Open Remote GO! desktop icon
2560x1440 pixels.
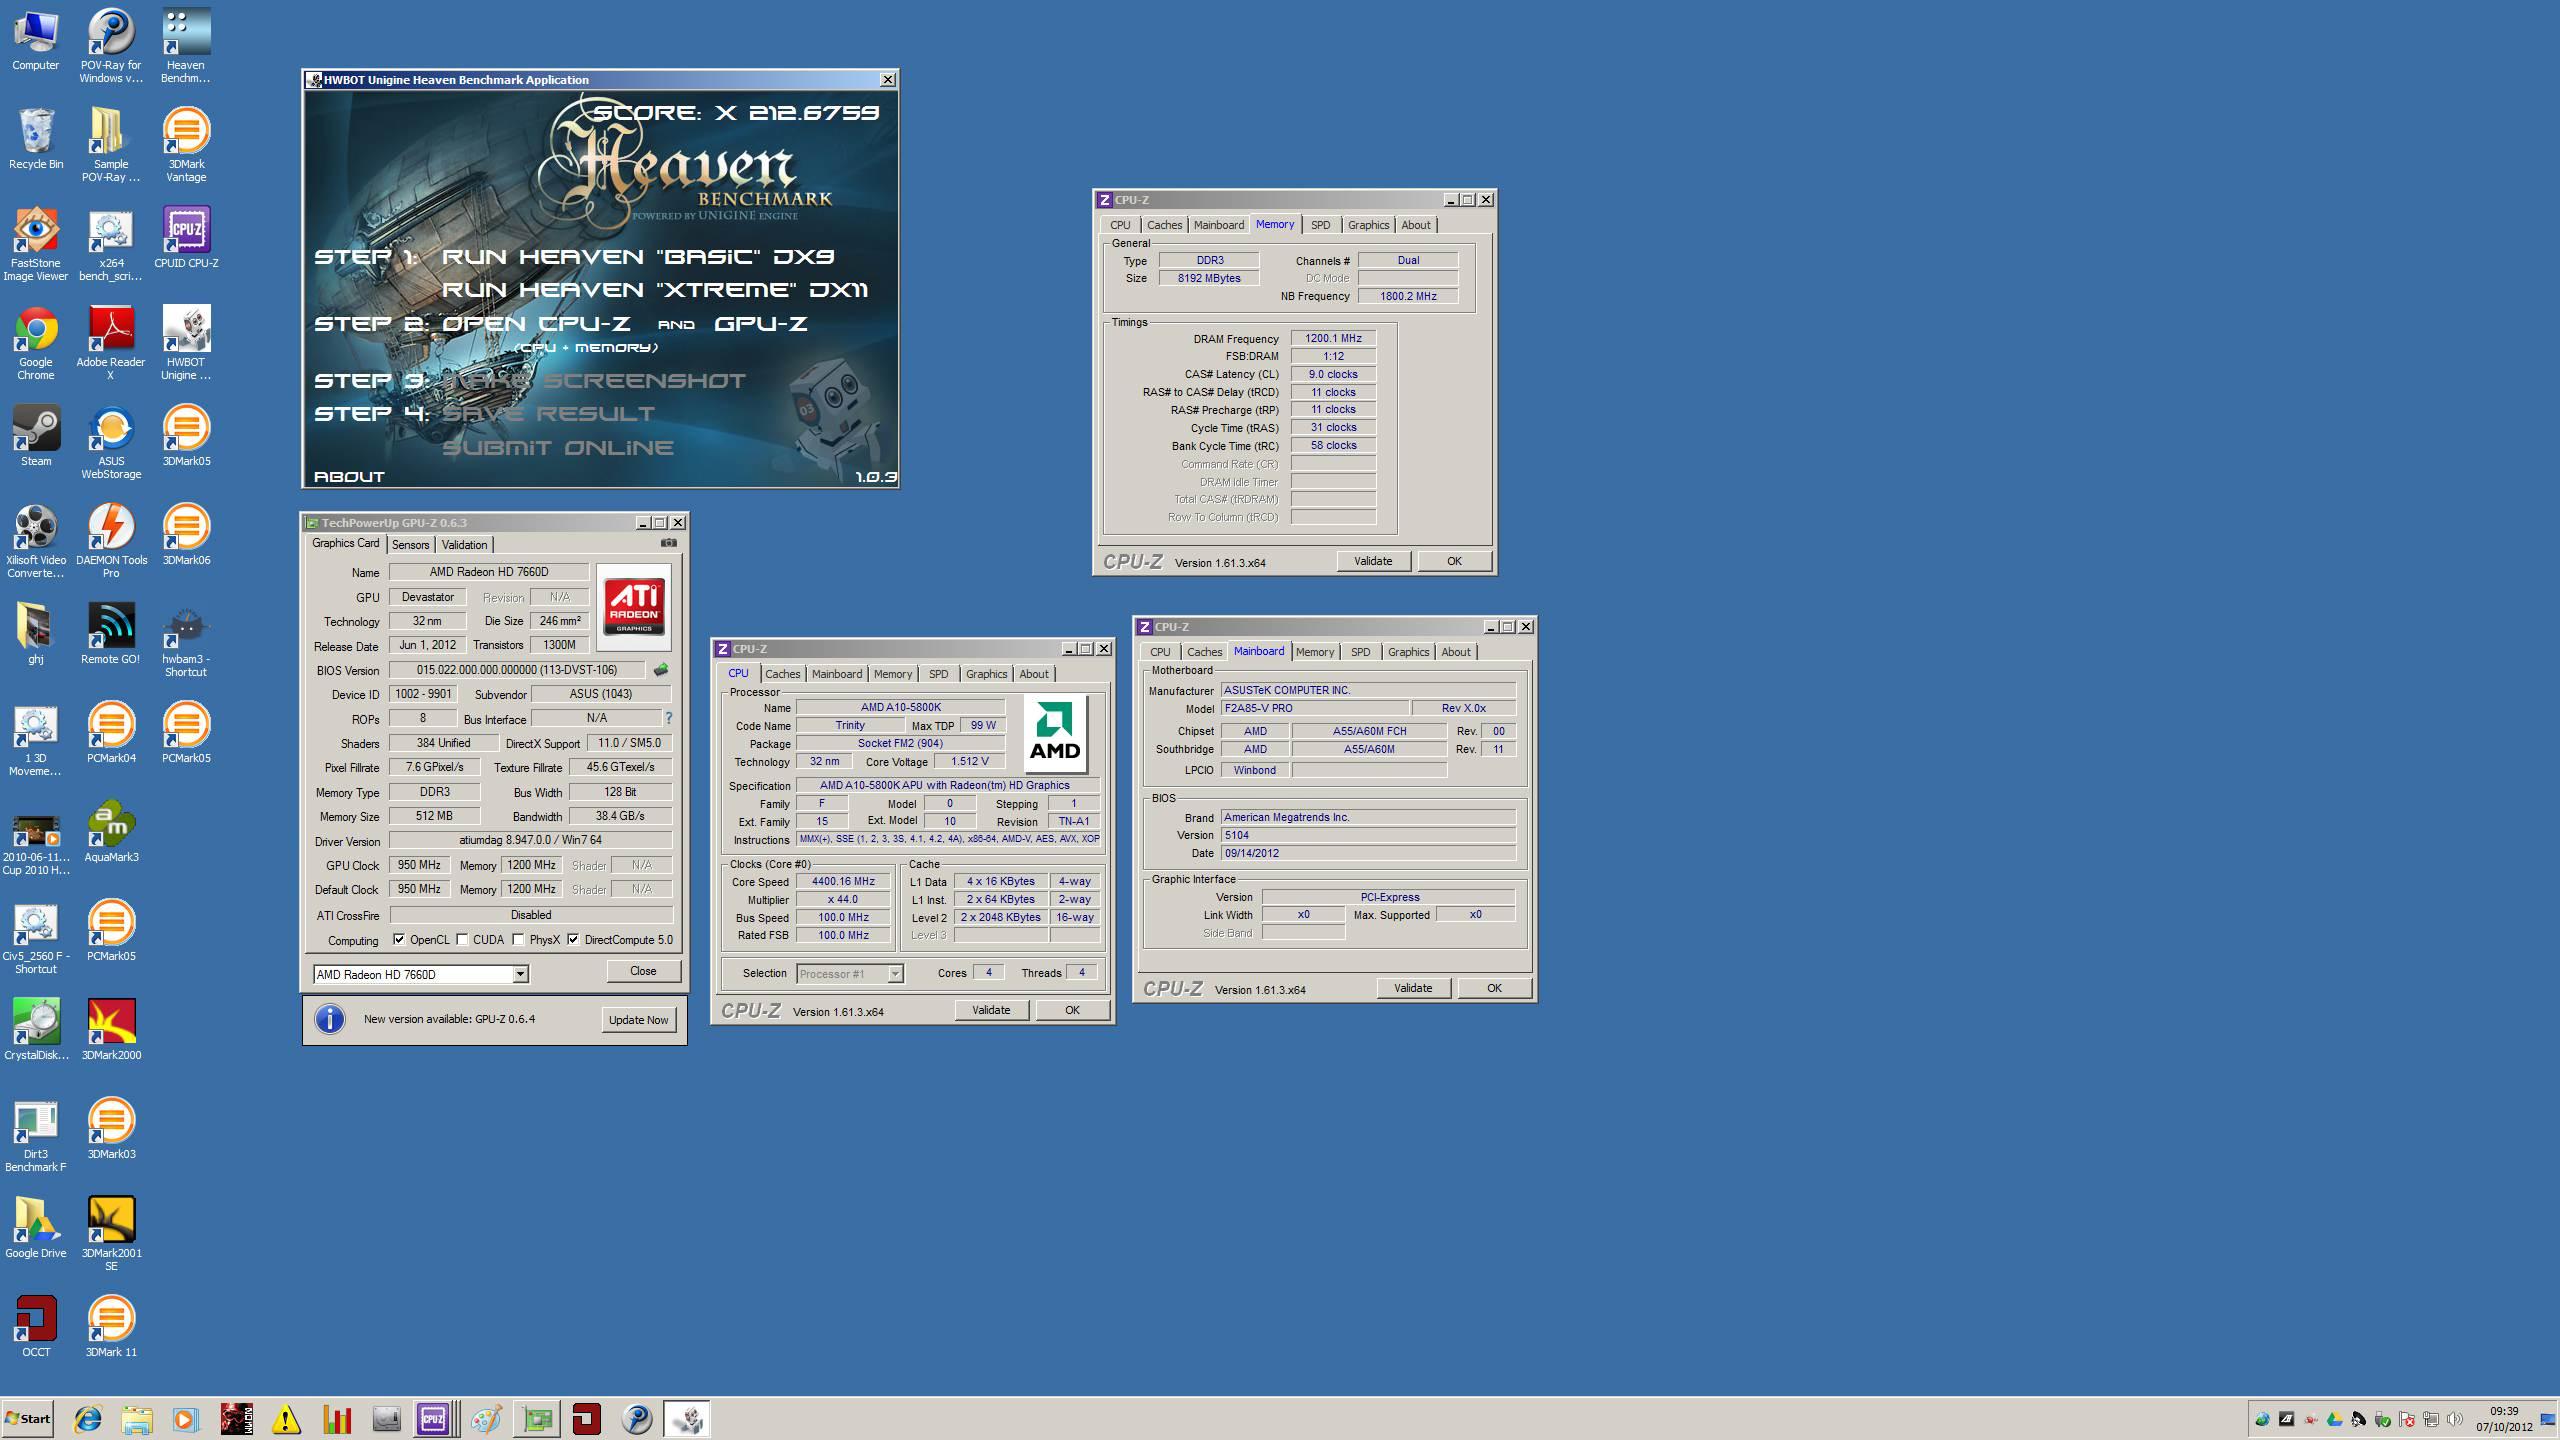pos(111,634)
